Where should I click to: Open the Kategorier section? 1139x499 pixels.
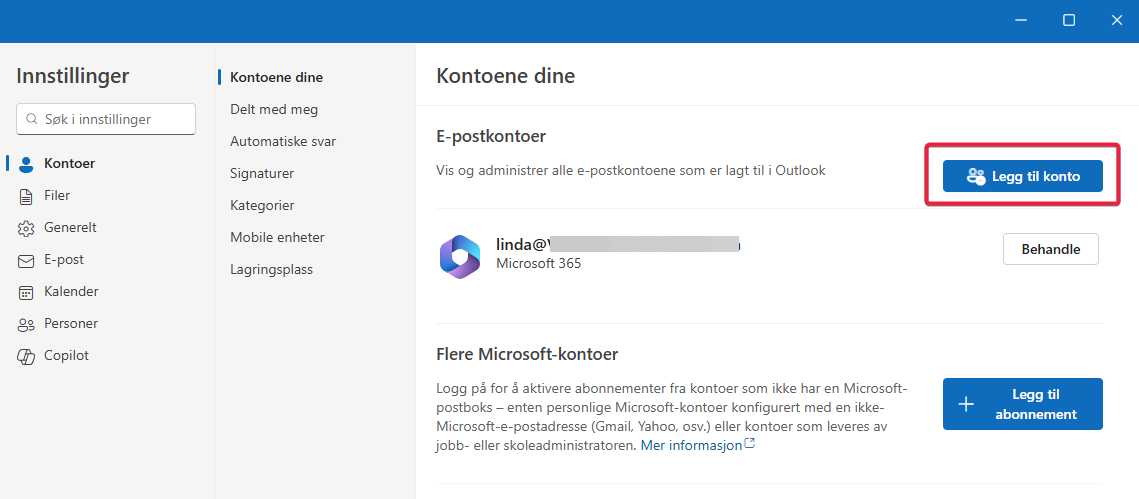click(x=262, y=206)
